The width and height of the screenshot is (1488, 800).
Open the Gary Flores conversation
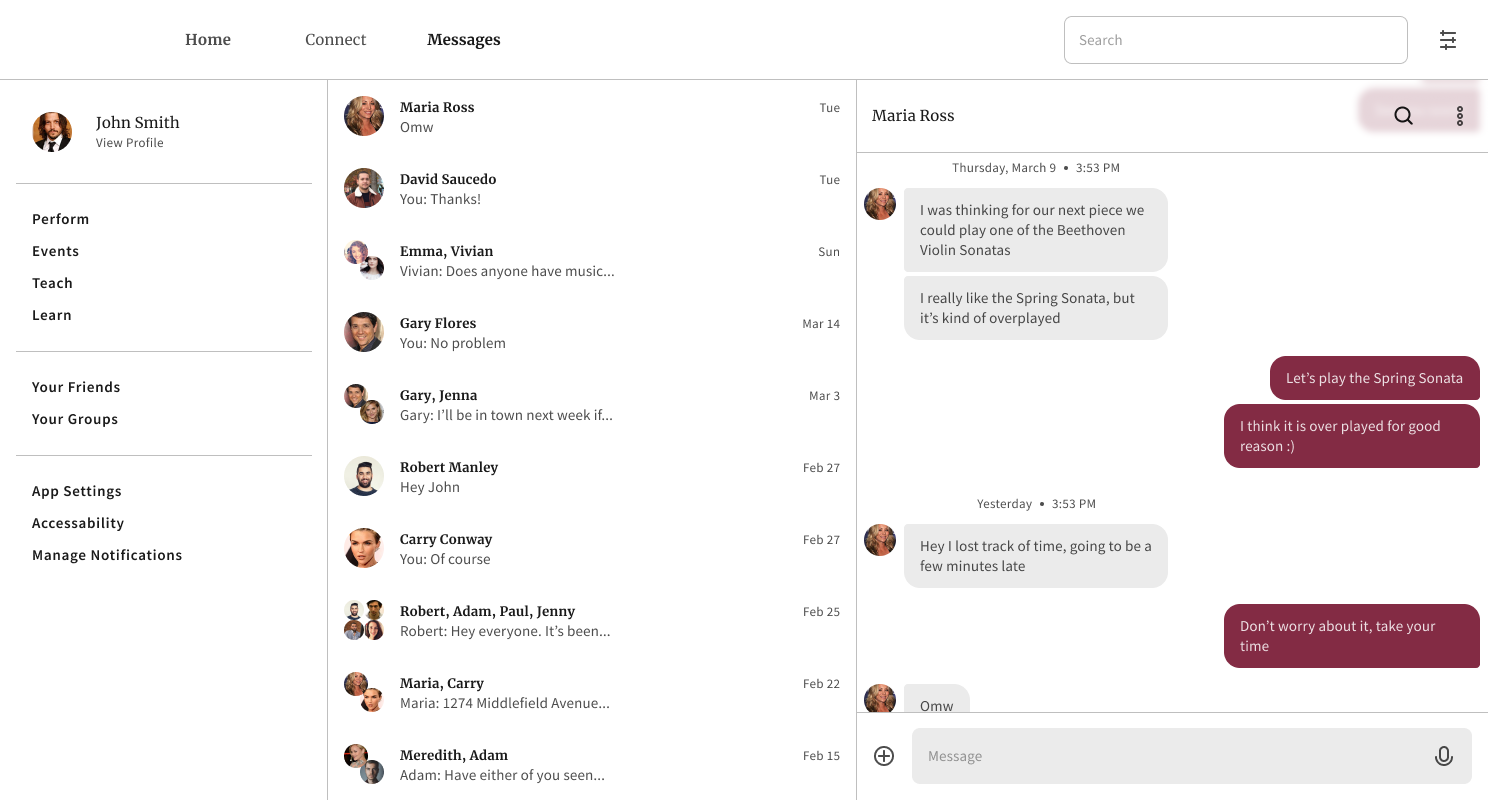pyautogui.click(x=592, y=332)
